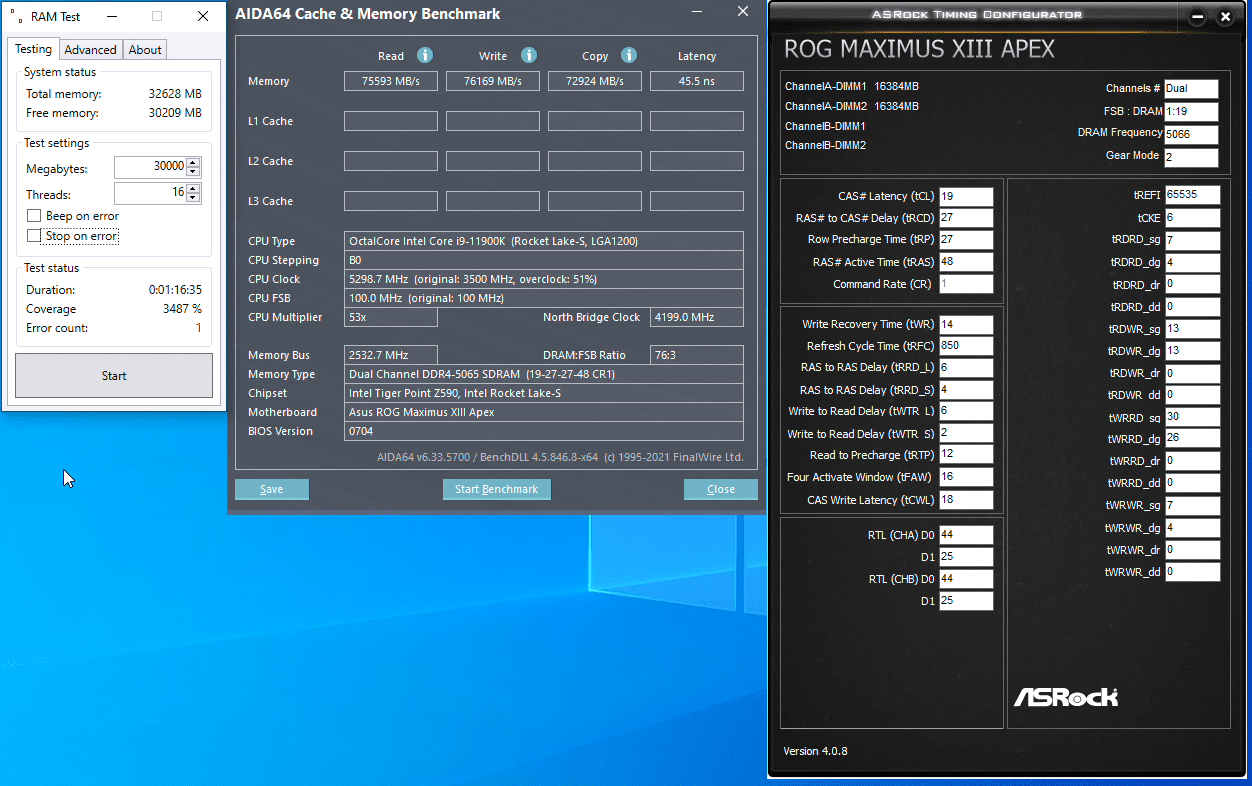Image resolution: width=1252 pixels, height=786 pixels.
Task: Click the tWRRD_dg field showing 26
Action: 1192,439
